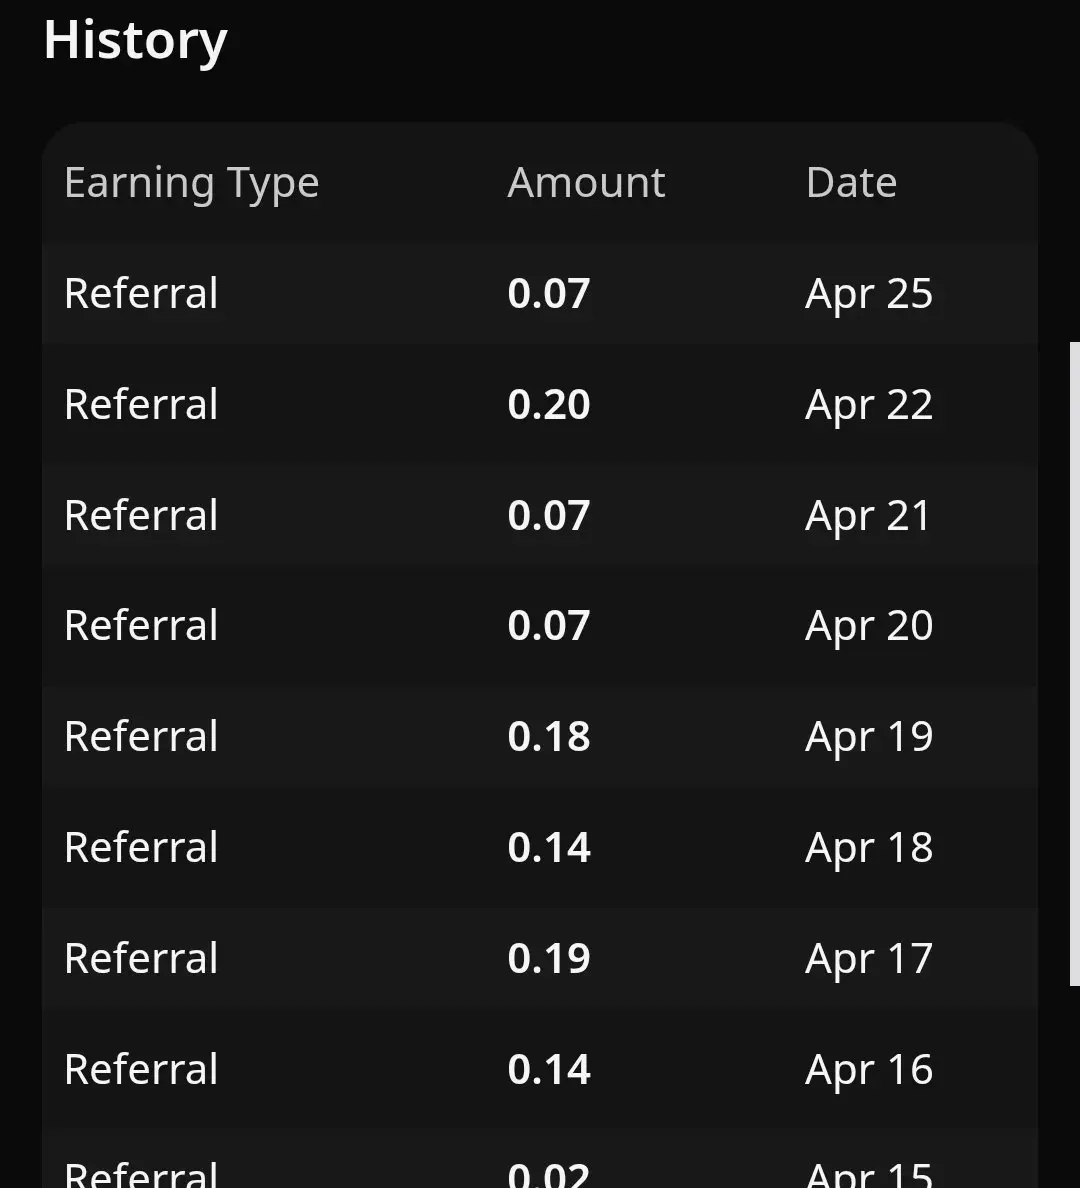Screen dimensions: 1080x1188
Task: Click the 0.14 amount on Apr 18
Action: click(x=549, y=848)
